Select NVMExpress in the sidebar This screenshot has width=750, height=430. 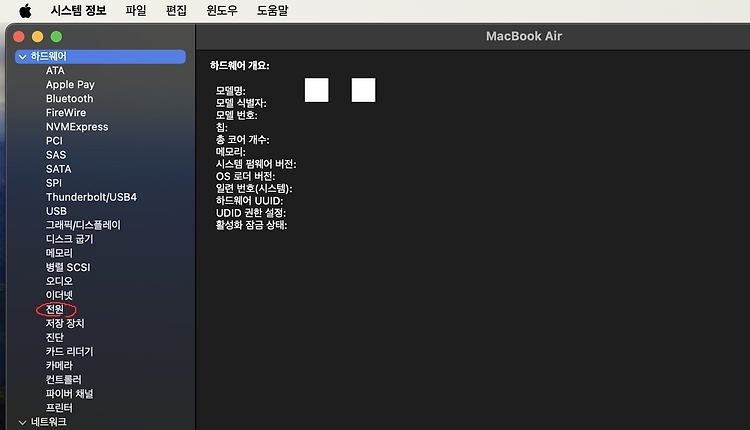tap(77, 127)
